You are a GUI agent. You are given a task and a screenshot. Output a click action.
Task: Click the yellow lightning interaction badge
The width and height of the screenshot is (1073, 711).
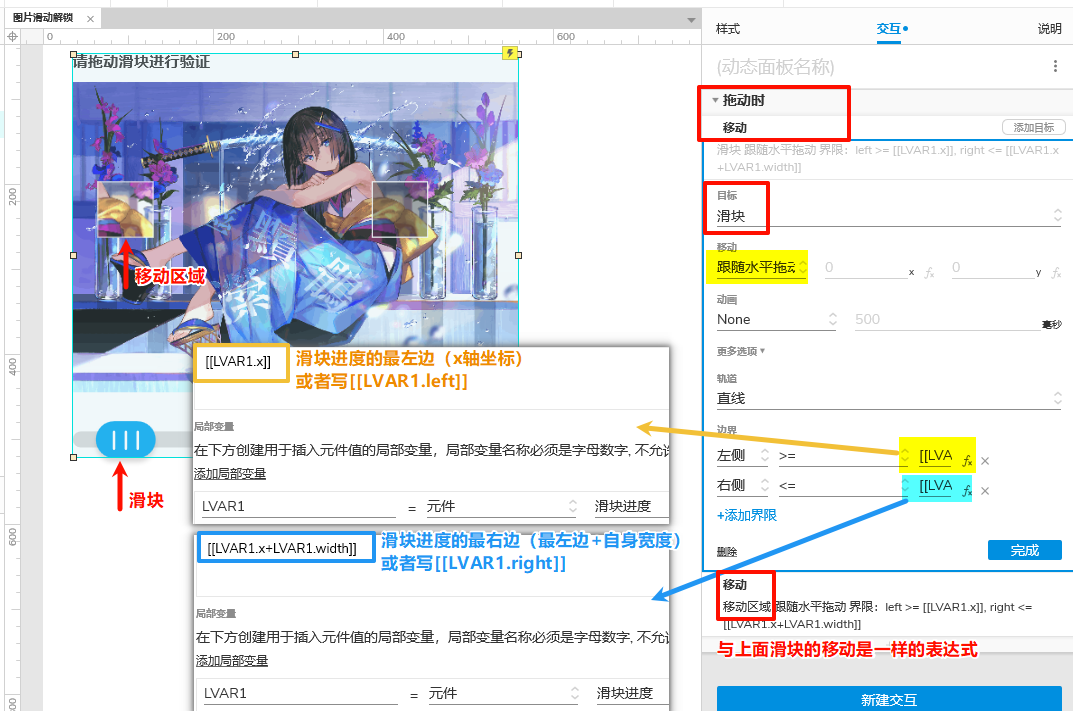(510, 53)
